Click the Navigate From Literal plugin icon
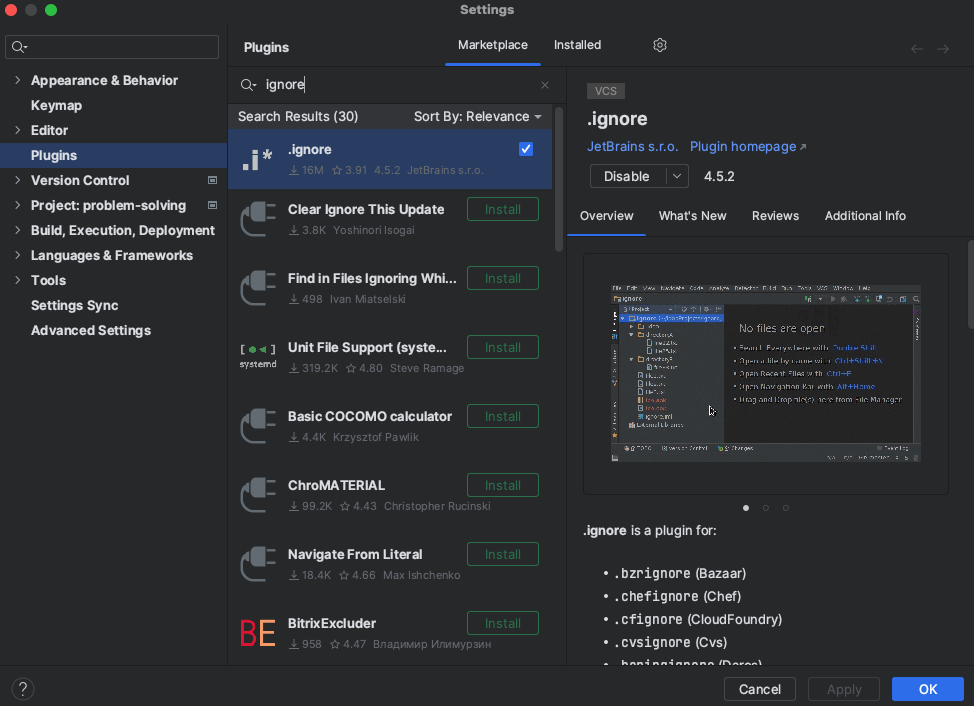This screenshot has height=706, width=974. [258, 564]
